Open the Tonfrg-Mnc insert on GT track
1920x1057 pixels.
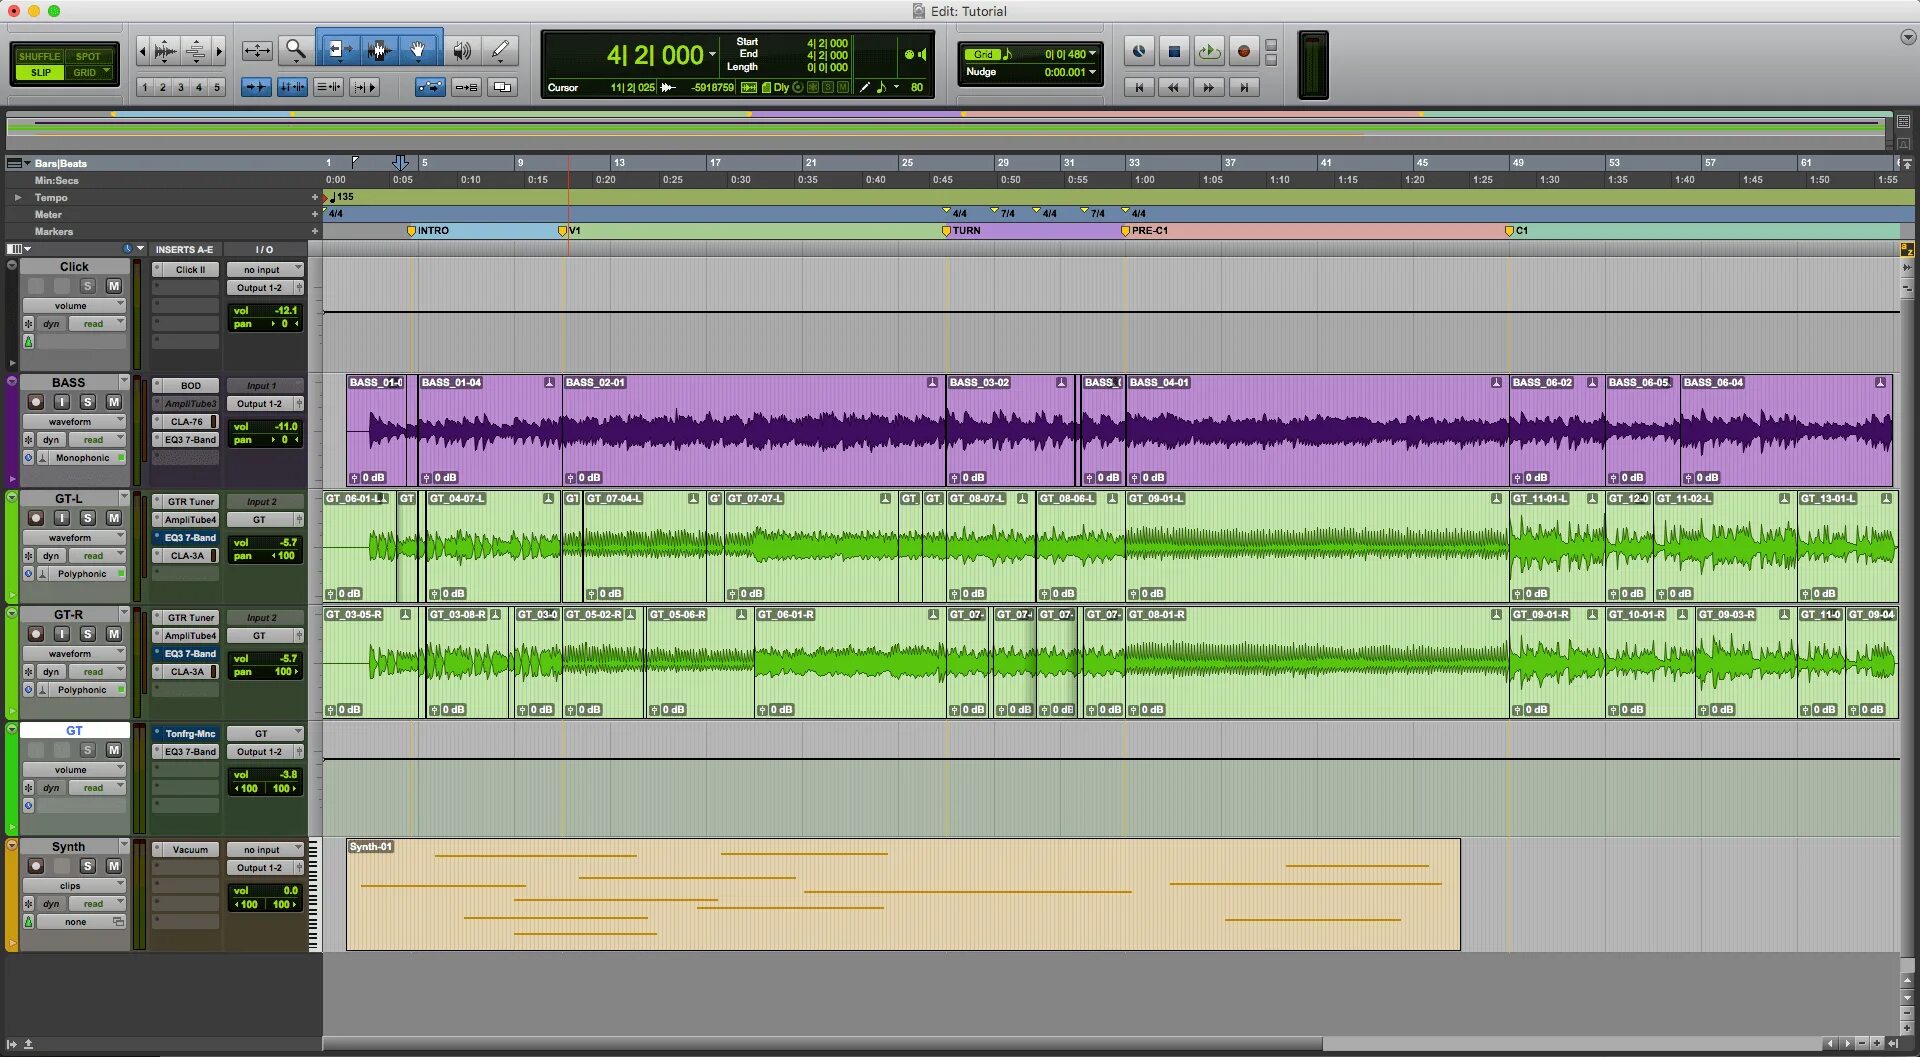coord(186,733)
